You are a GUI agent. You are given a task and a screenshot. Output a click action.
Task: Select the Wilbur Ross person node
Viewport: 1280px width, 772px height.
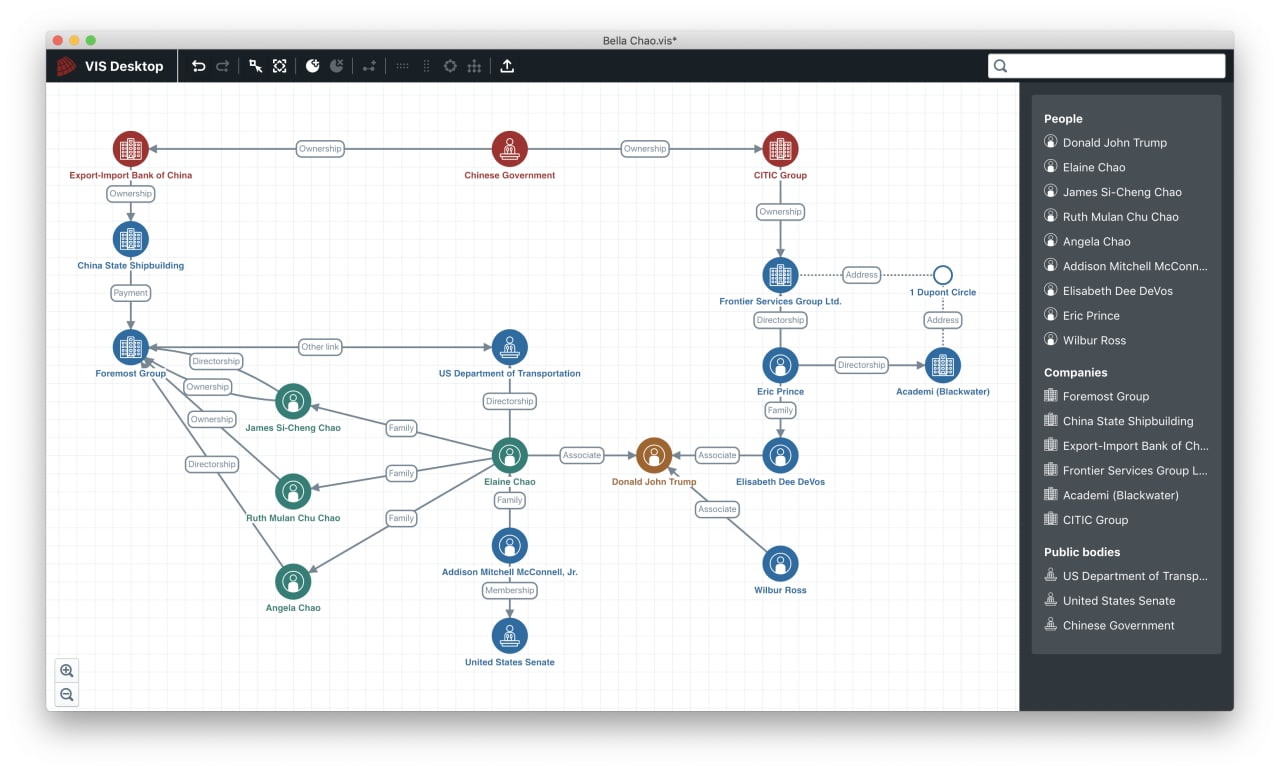pyautogui.click(x=780, y=563)
